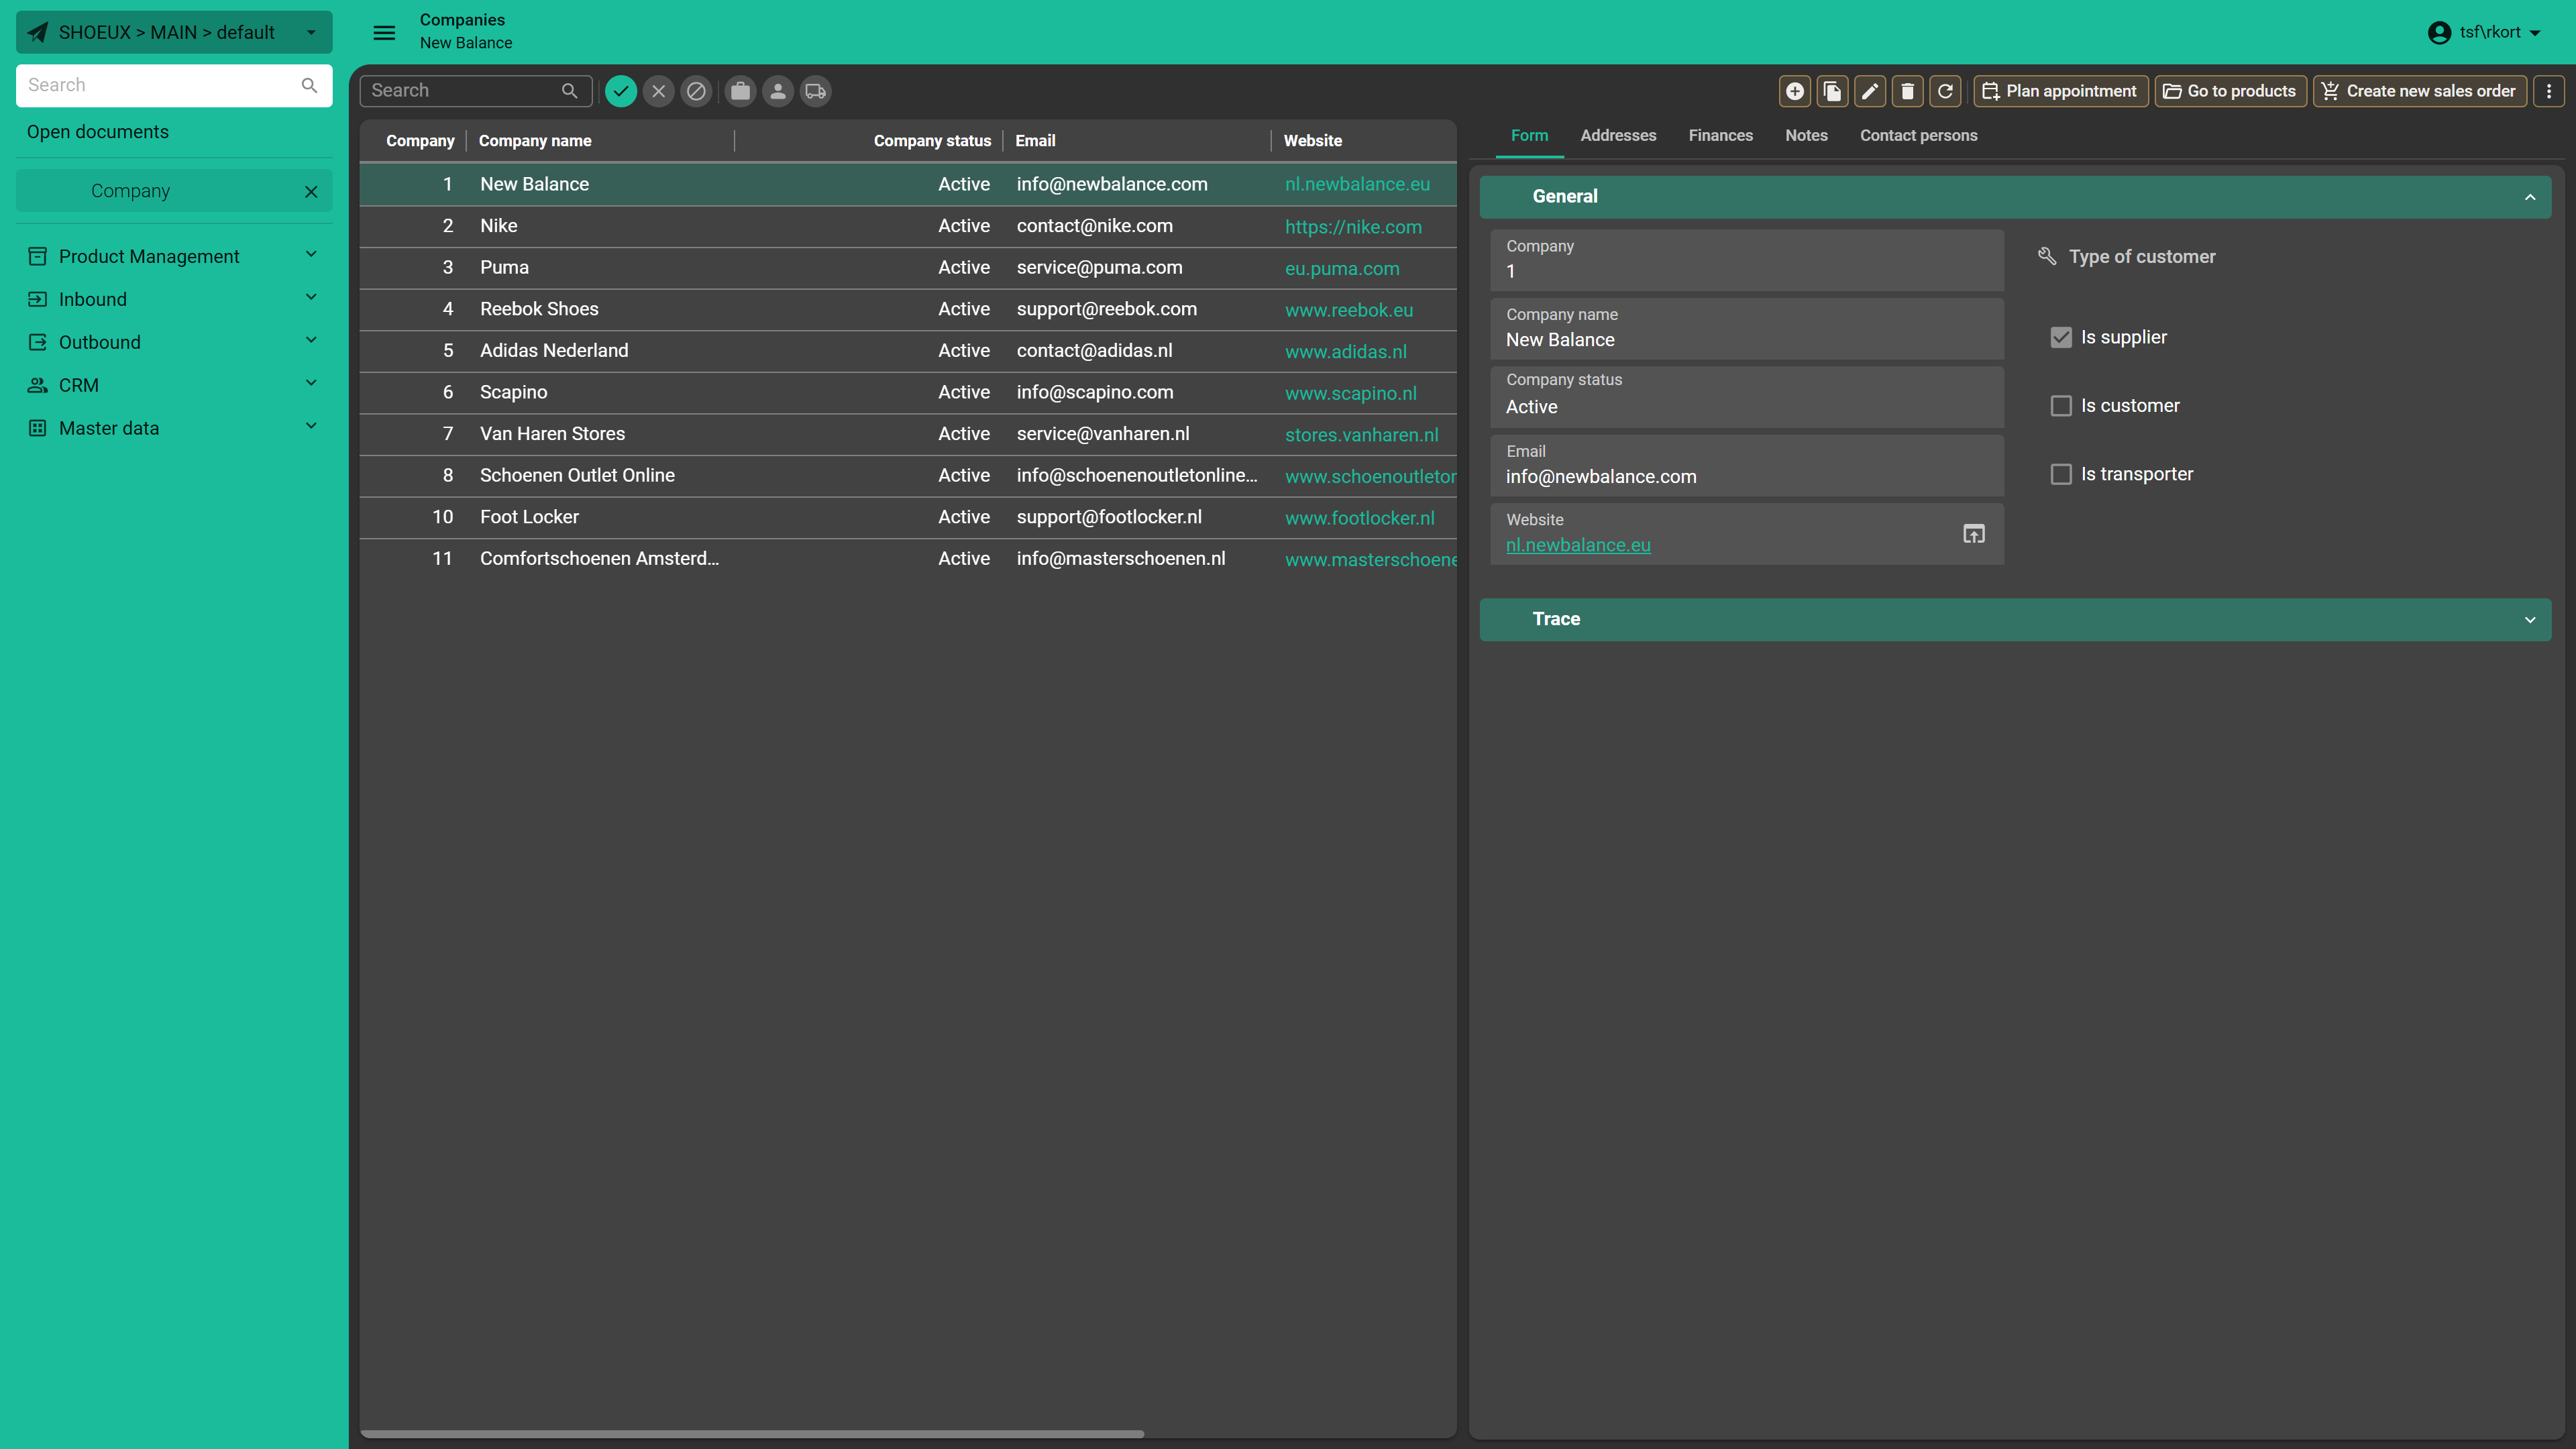Screen dimensions: 2576x1449
Task: Expand the Trace section
Action: point(2530,620)
